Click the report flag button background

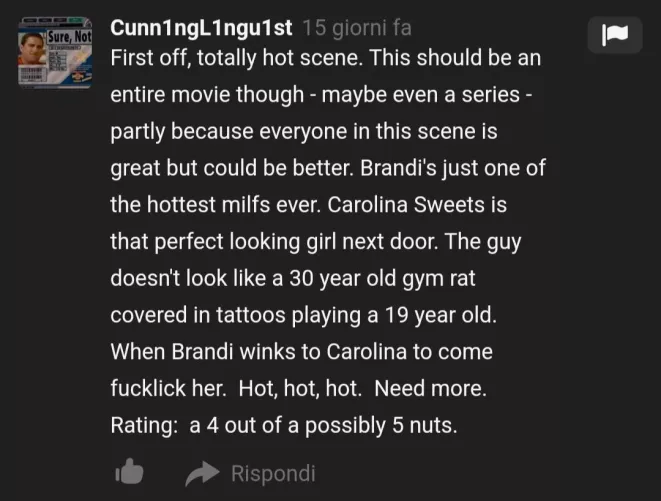(x=615, y=35)
